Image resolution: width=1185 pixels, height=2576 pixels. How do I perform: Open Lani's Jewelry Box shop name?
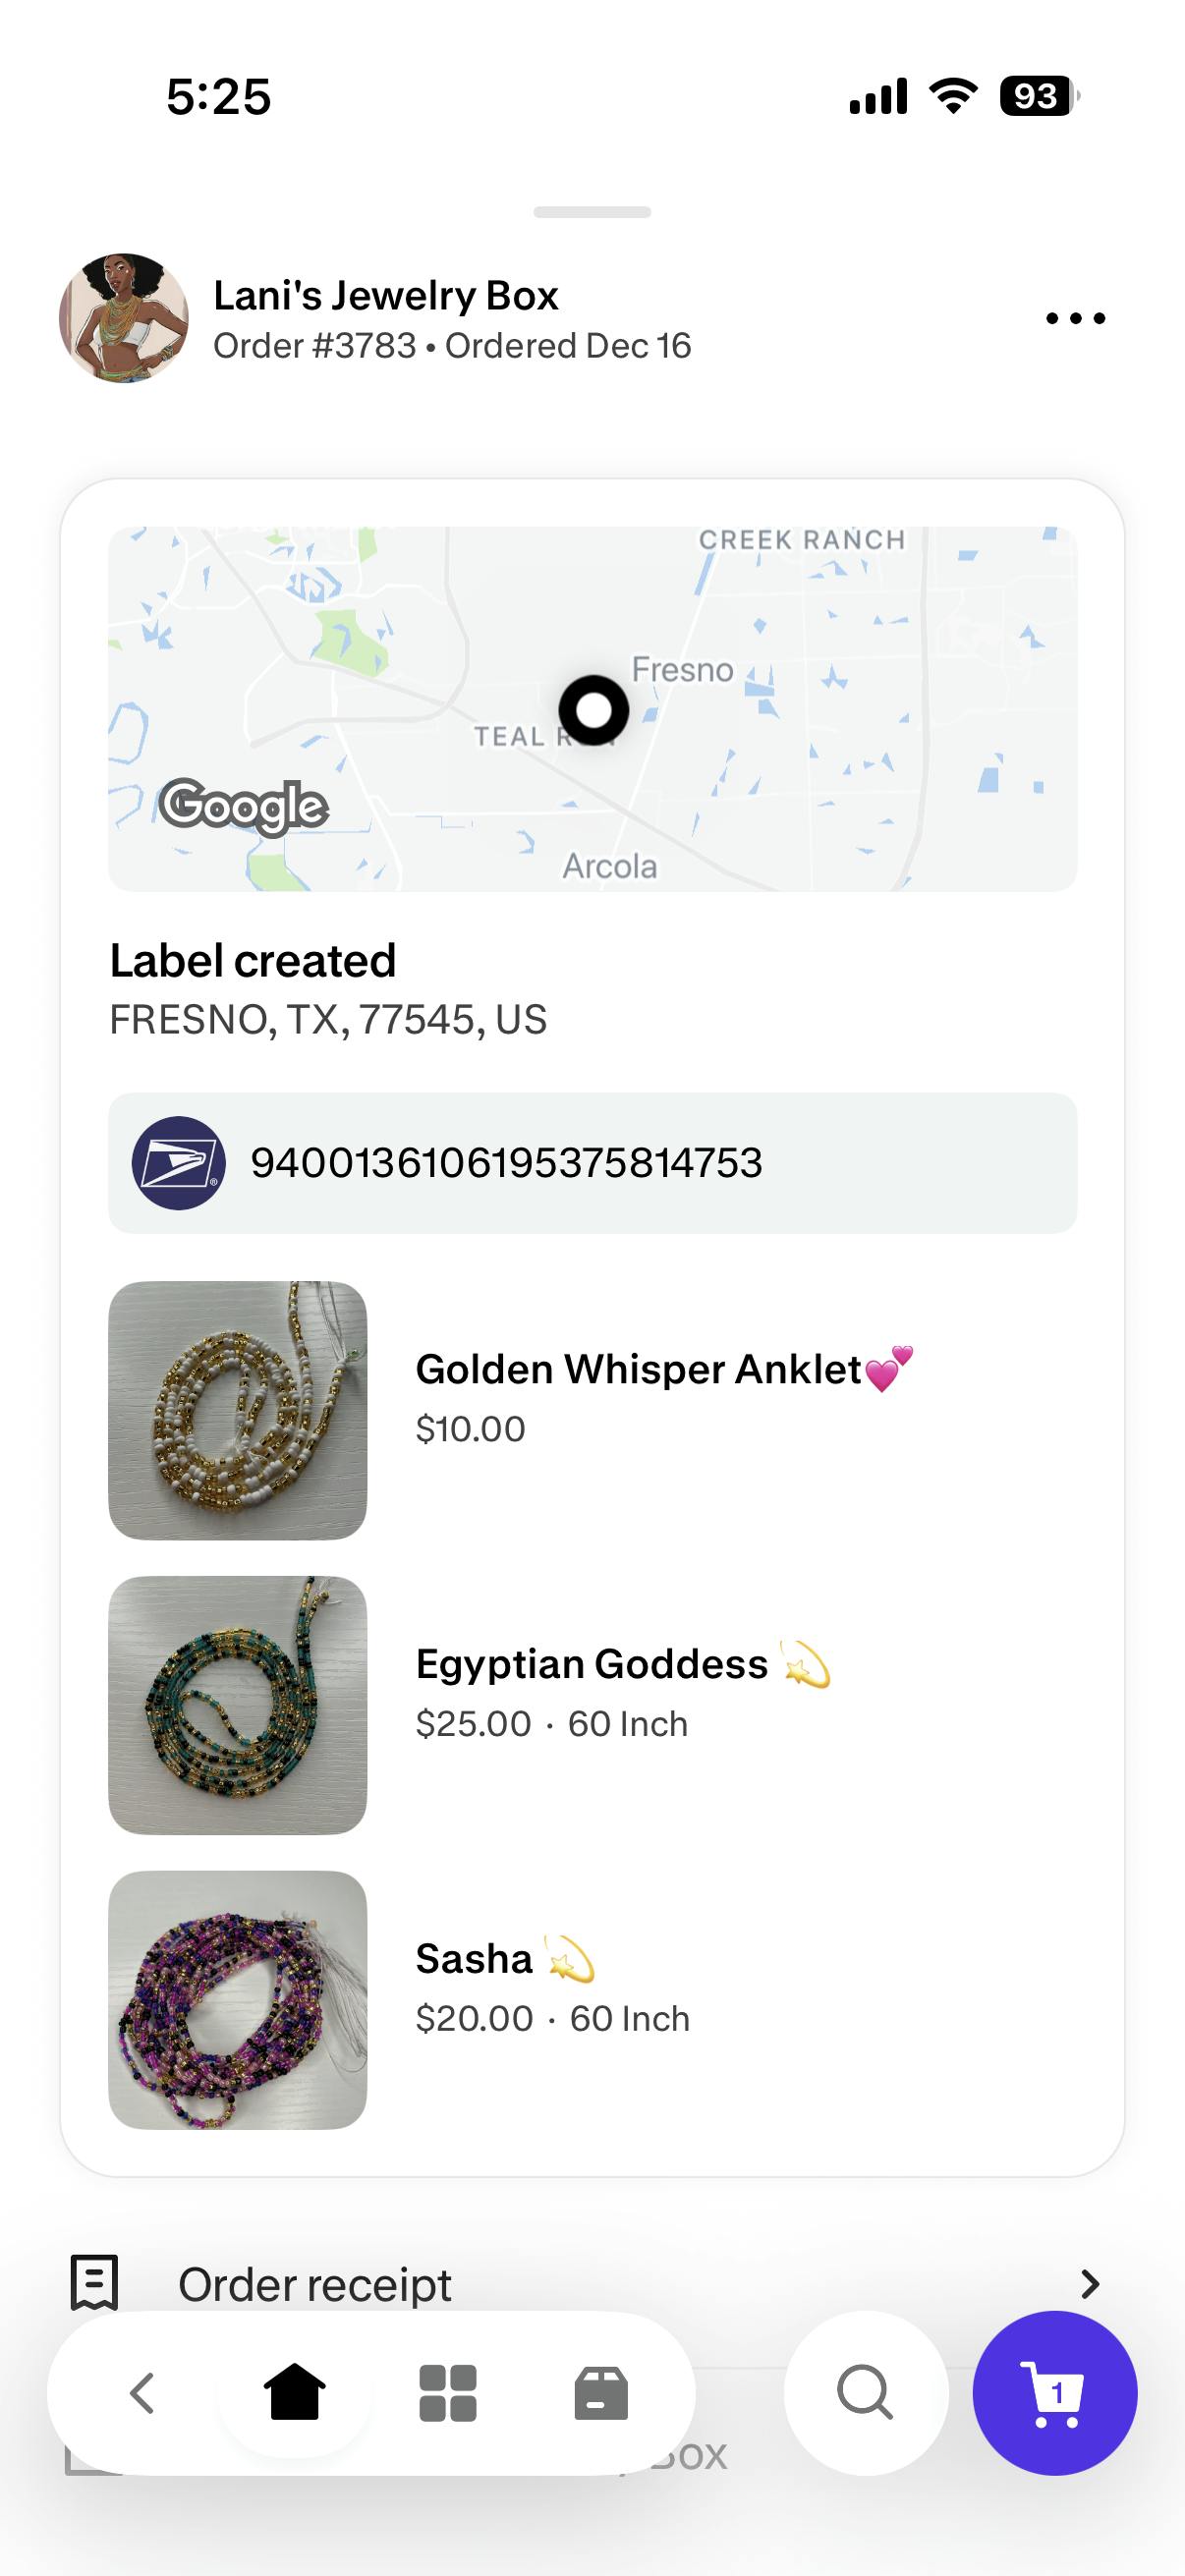pos(386,296)
